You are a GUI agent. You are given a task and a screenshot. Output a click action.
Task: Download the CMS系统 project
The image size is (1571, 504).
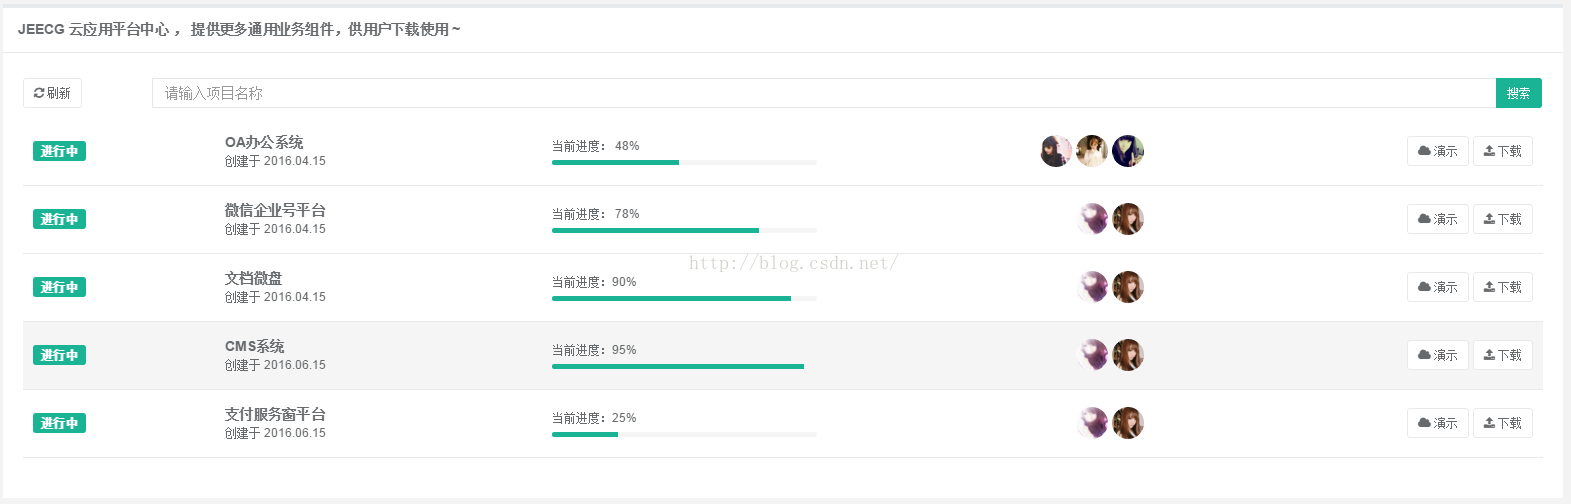pyautogui.click(x=1503, y=355)
